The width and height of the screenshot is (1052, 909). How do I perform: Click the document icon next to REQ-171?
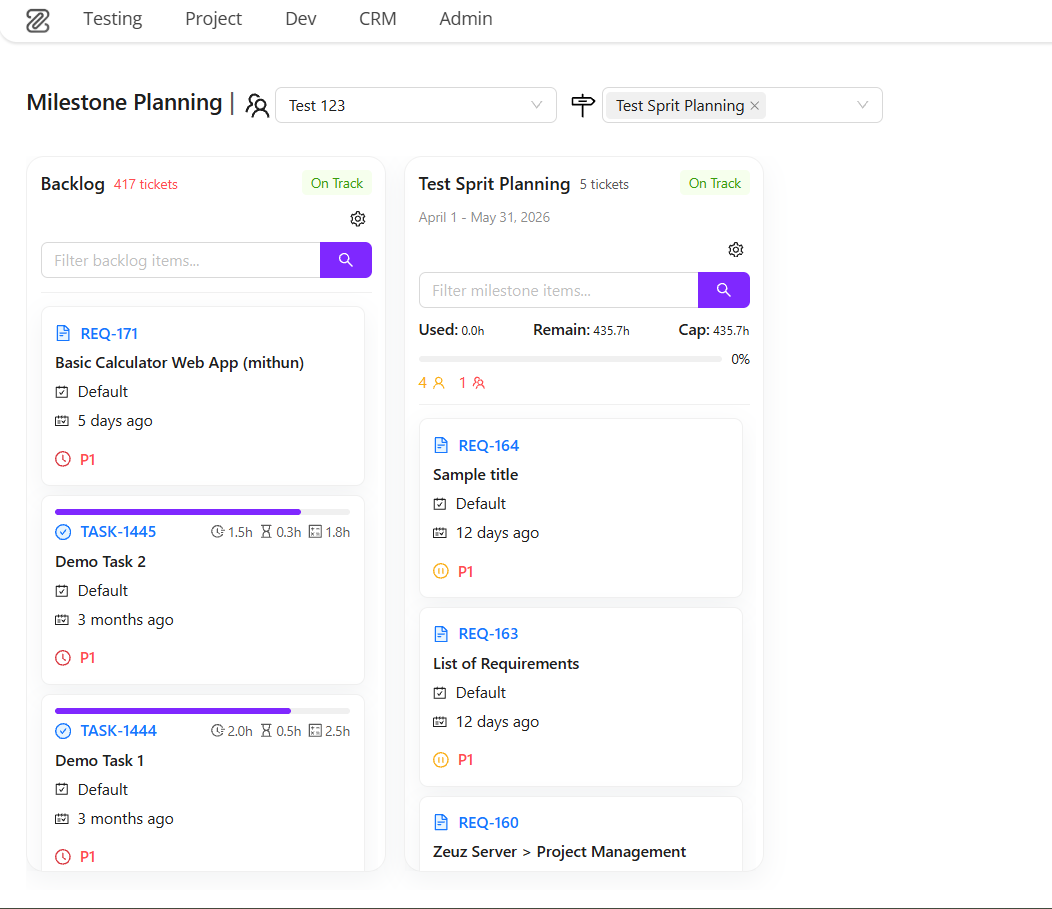[62, 333]
